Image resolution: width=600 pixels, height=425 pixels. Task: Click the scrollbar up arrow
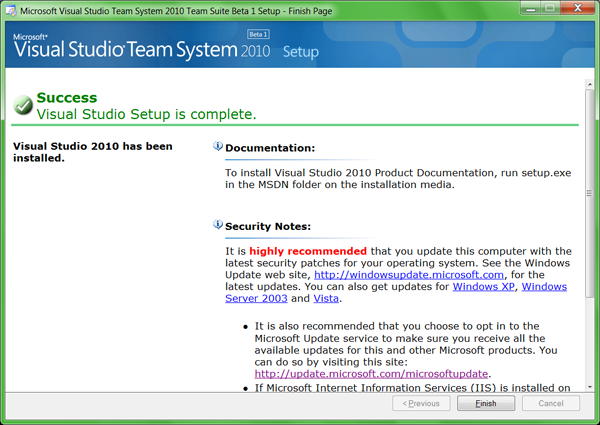[590, 84]
